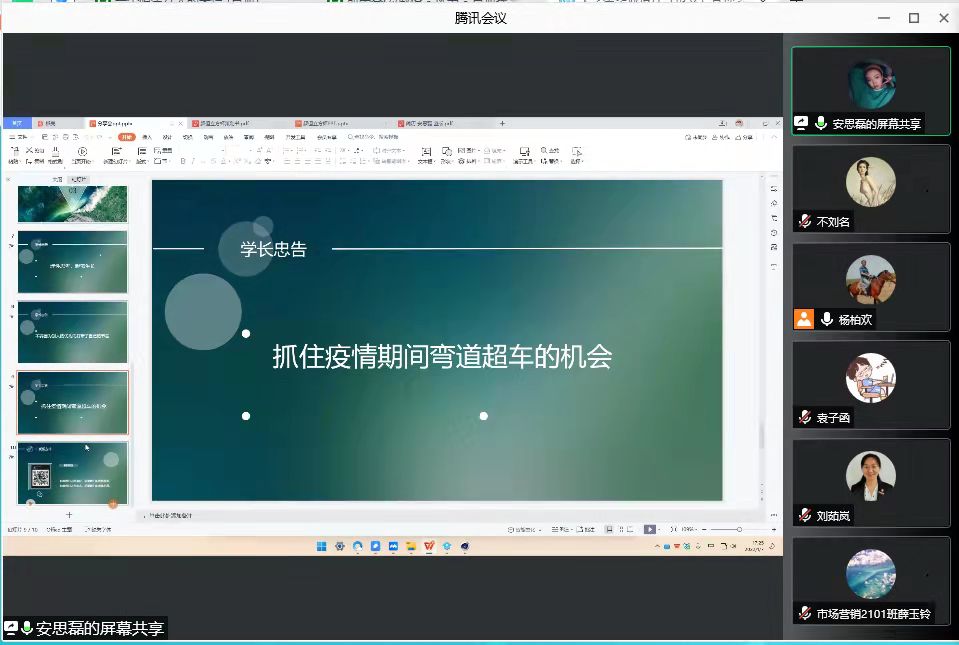The width and height of the screenshot is (959, 645).
Task: Click the add slide plus under thumbnails
Action: pyautogui.click(x=69, y=514)
